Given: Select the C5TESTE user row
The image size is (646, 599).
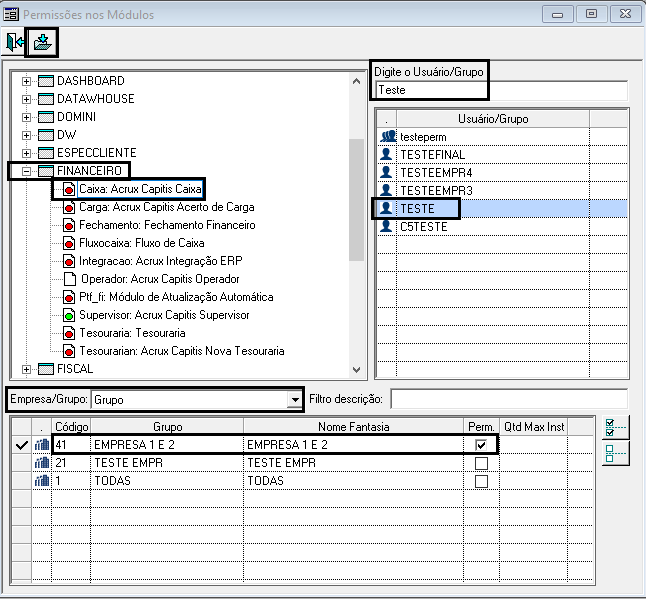Looking at the screenshot, I should [503, 227].
